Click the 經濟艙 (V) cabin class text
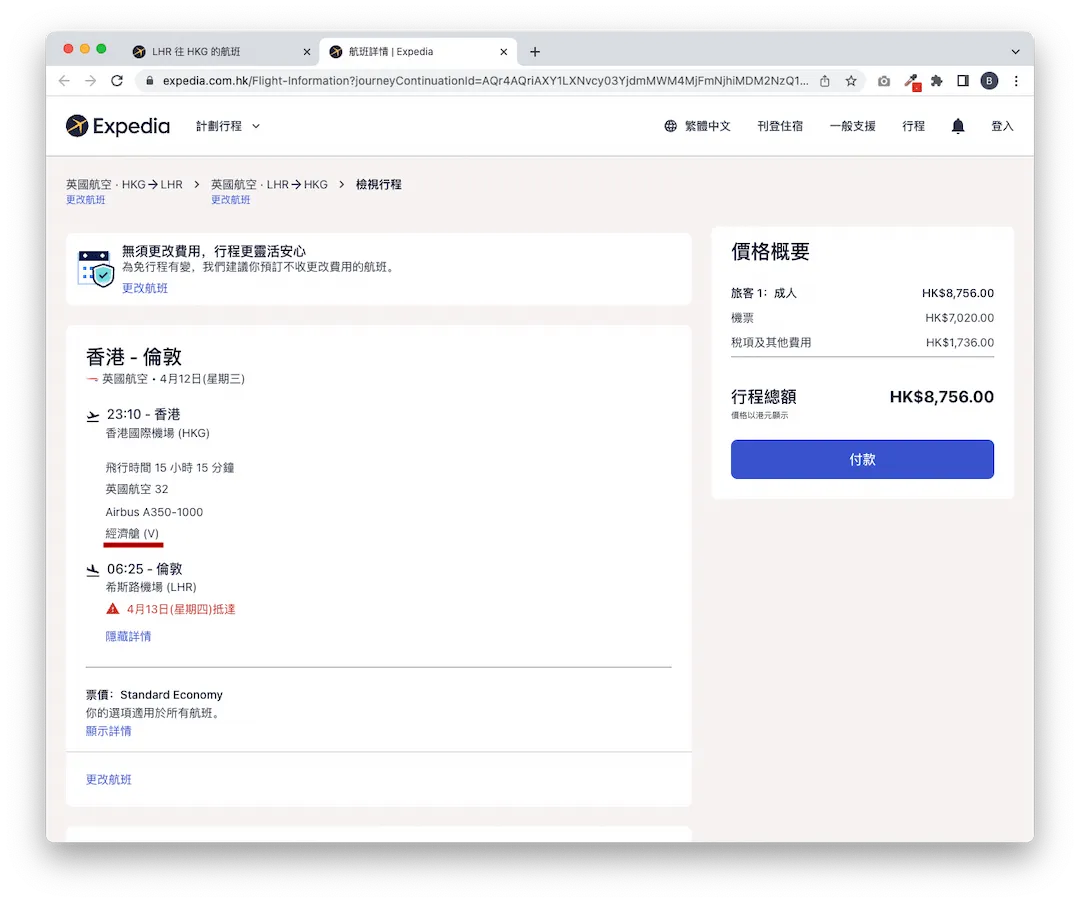 point(132,533)
